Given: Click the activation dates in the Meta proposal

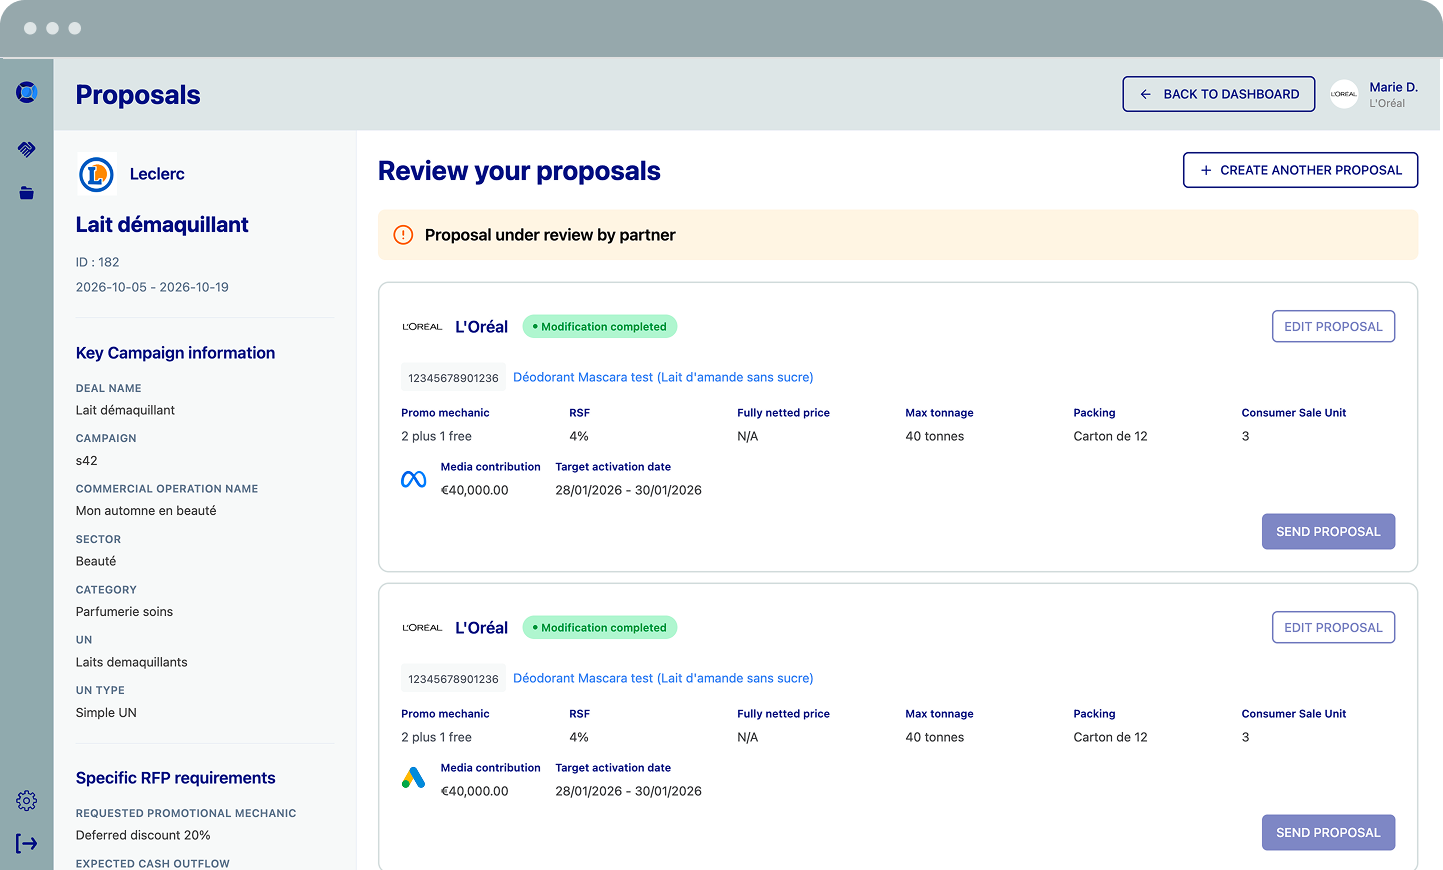Looking at the screenshot, I should (x=629, y=490).
